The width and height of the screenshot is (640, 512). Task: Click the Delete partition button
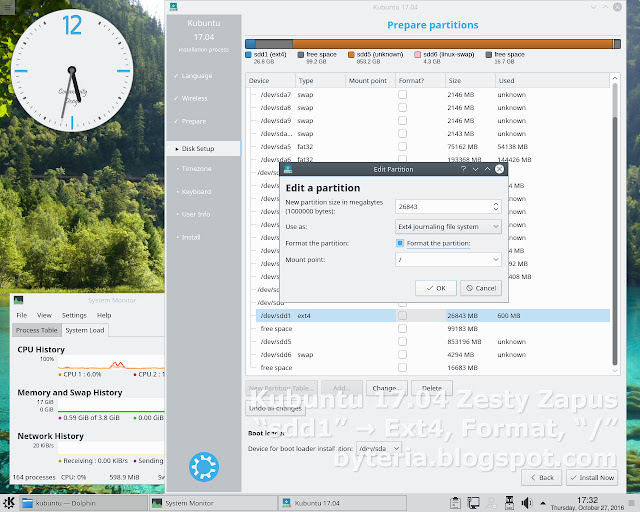coord(432,388)
